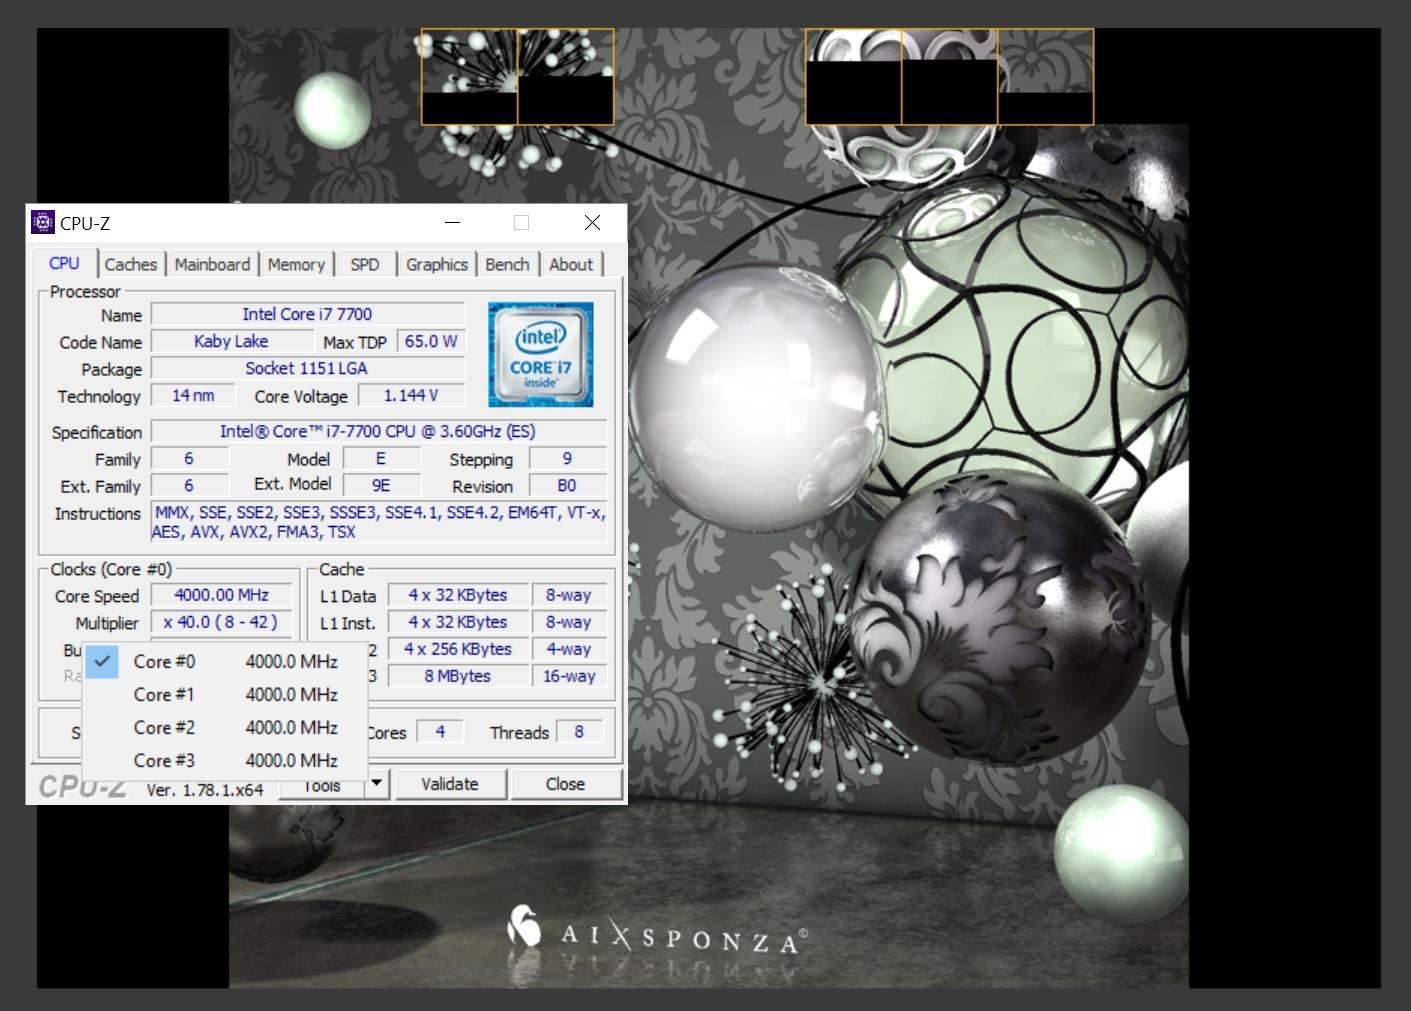Click the Technology value 14 nm
The height and width of the screenshot is (1011, 1411).
(x=193, y=395)
